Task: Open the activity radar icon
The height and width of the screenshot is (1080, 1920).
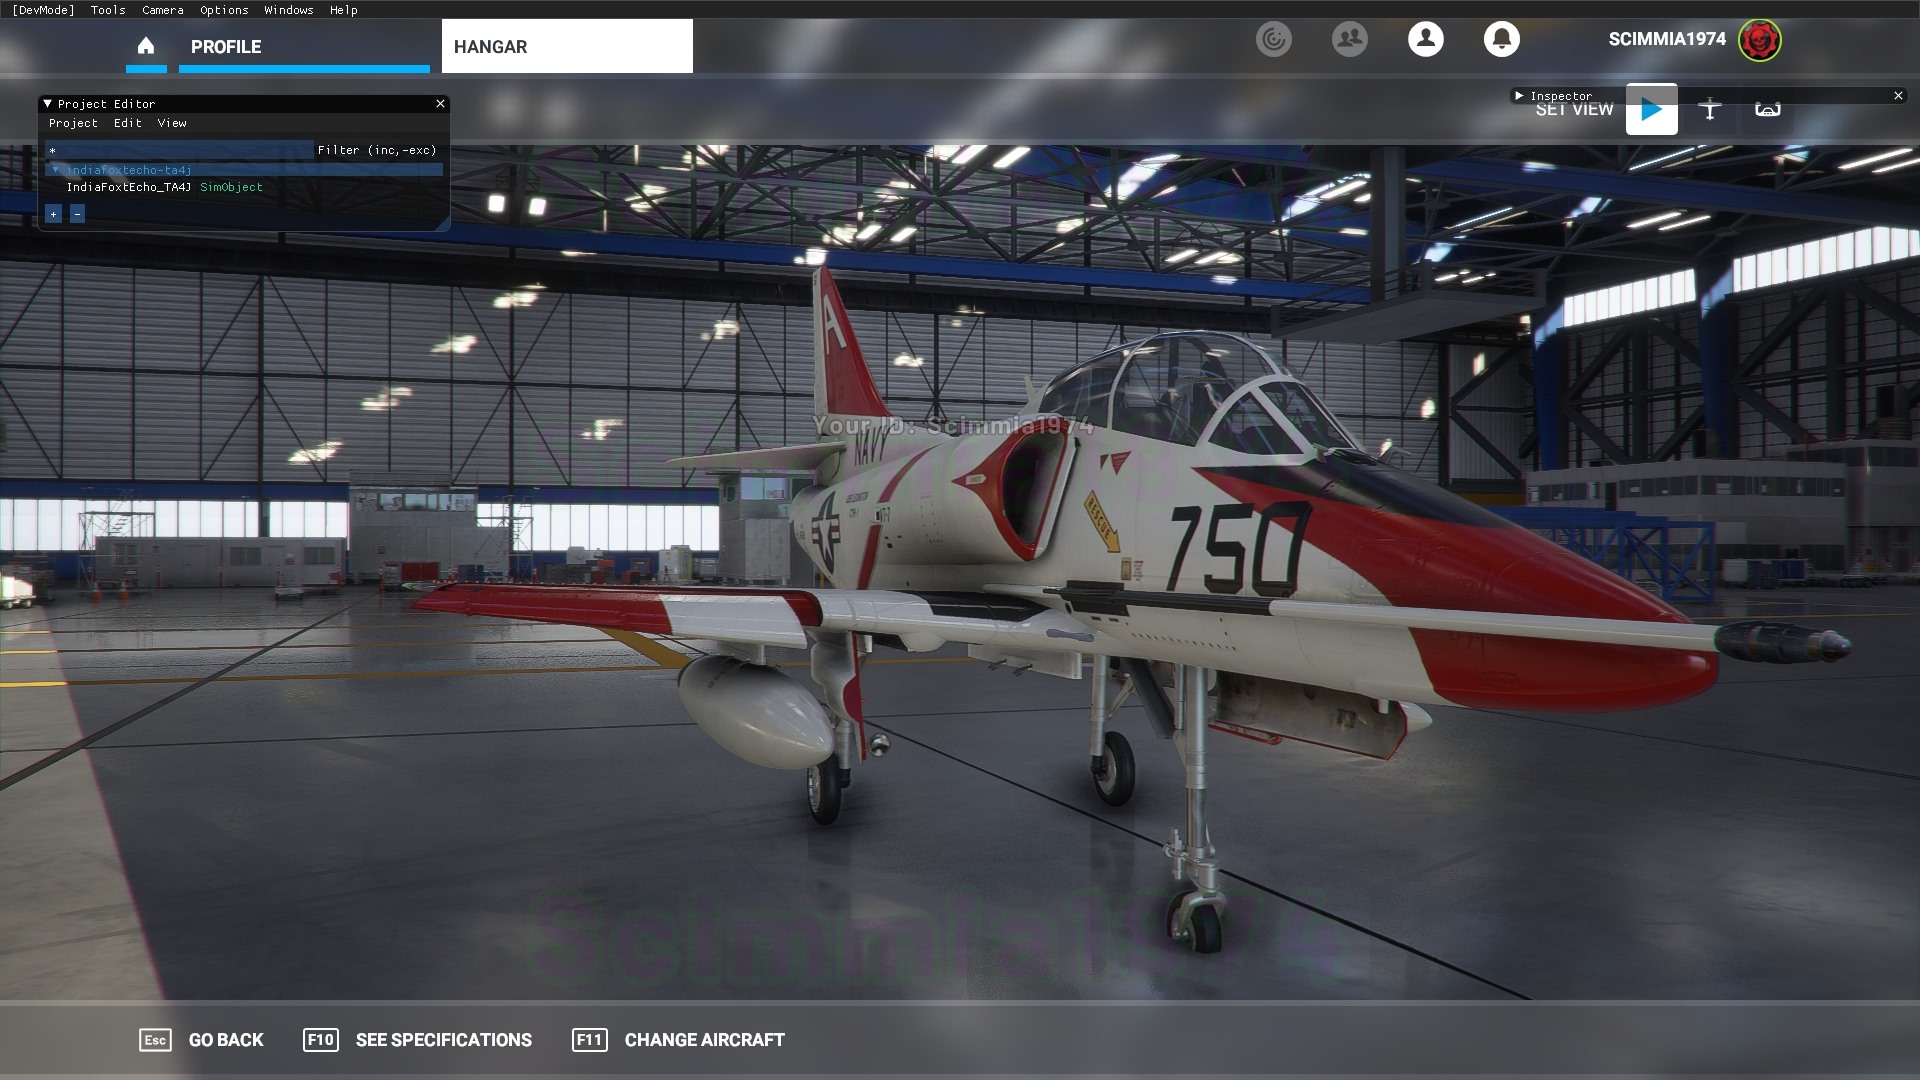Action: [1273, 39]
